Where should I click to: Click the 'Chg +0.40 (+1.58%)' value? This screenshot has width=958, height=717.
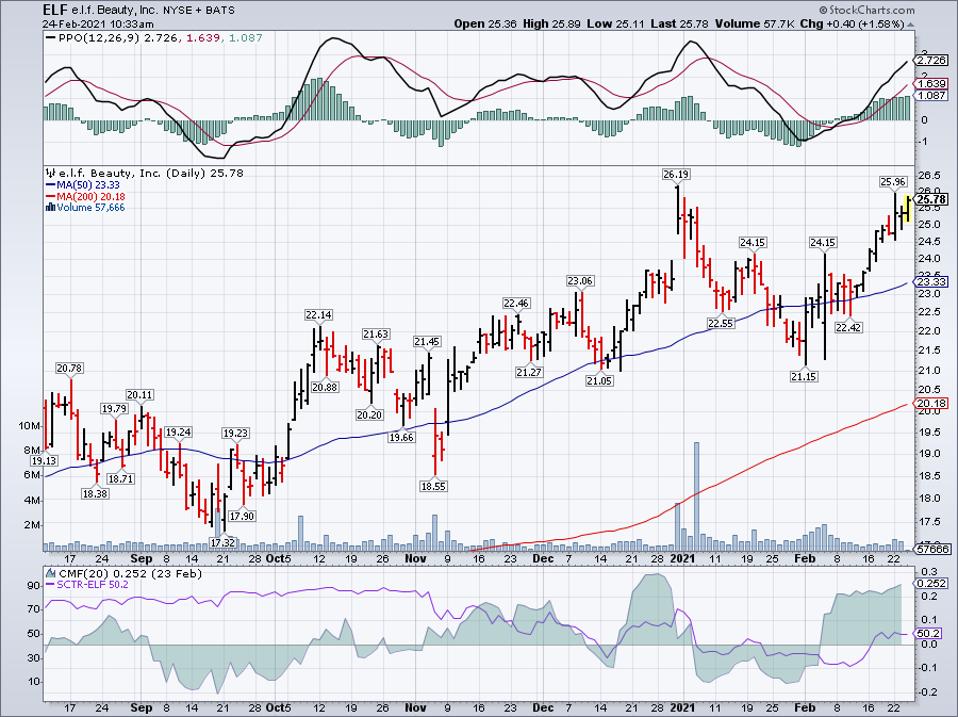(852, 24)
